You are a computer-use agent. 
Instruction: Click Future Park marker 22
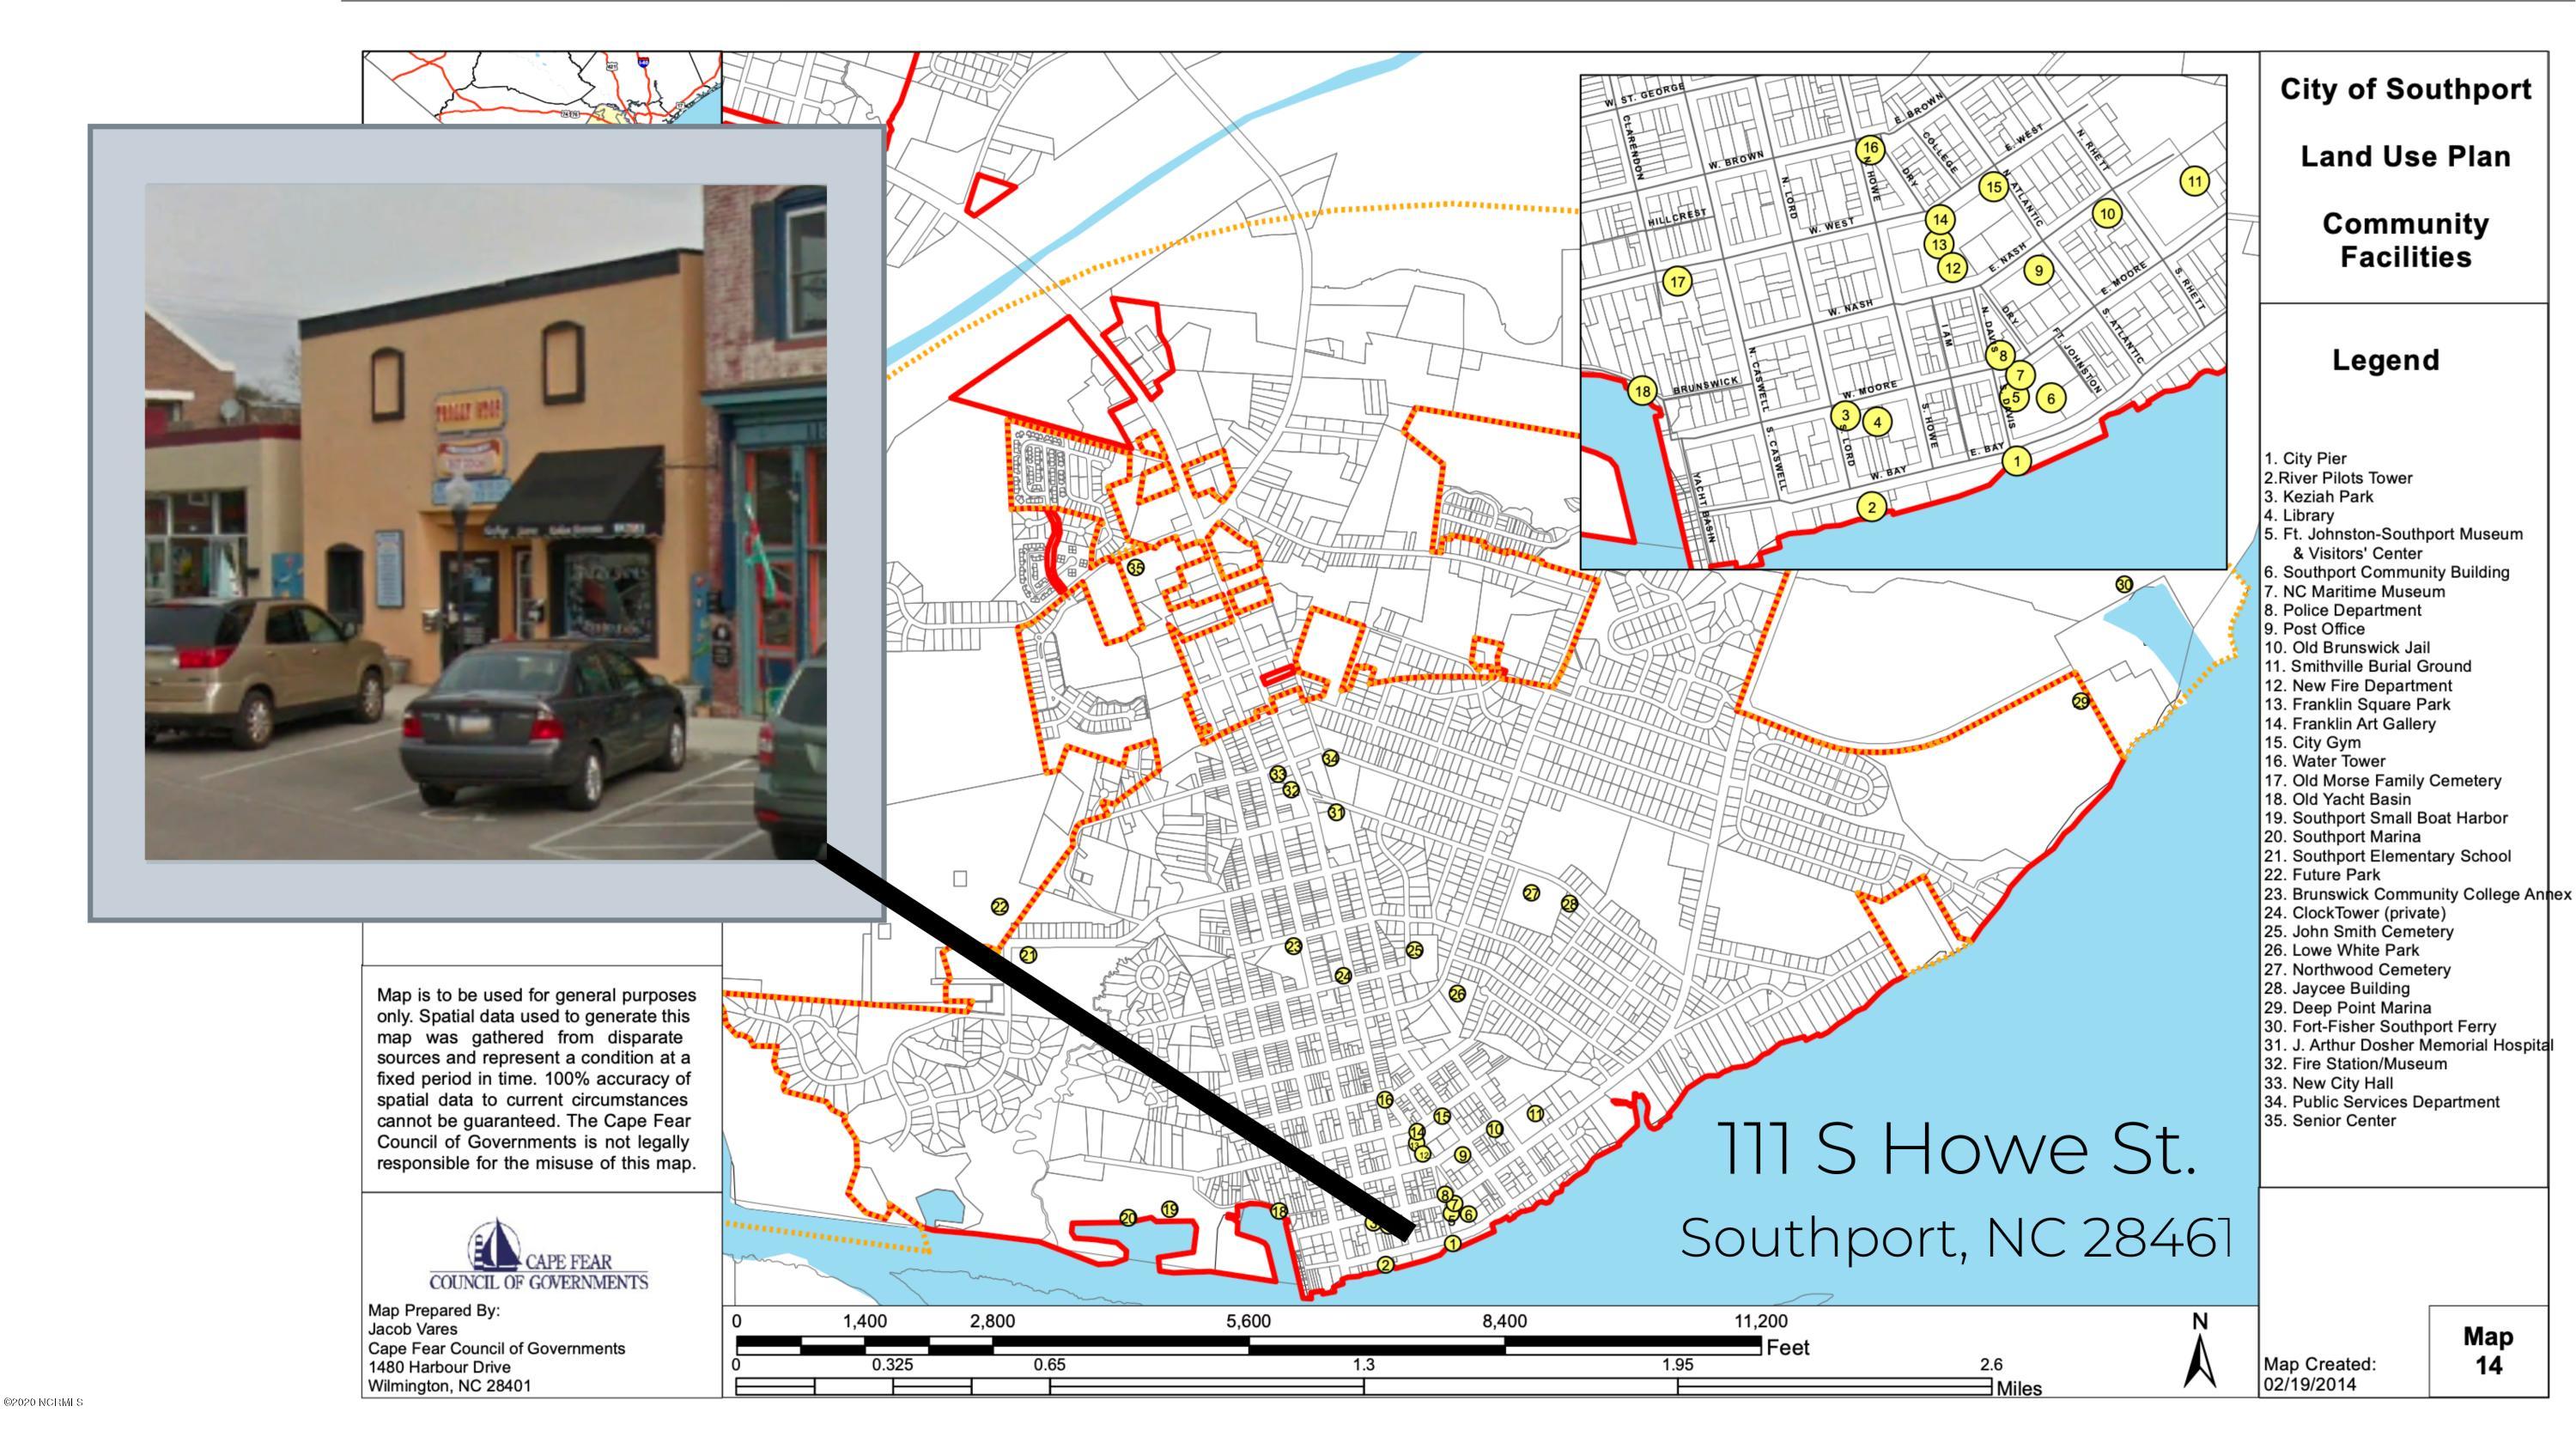[1000, 907]
